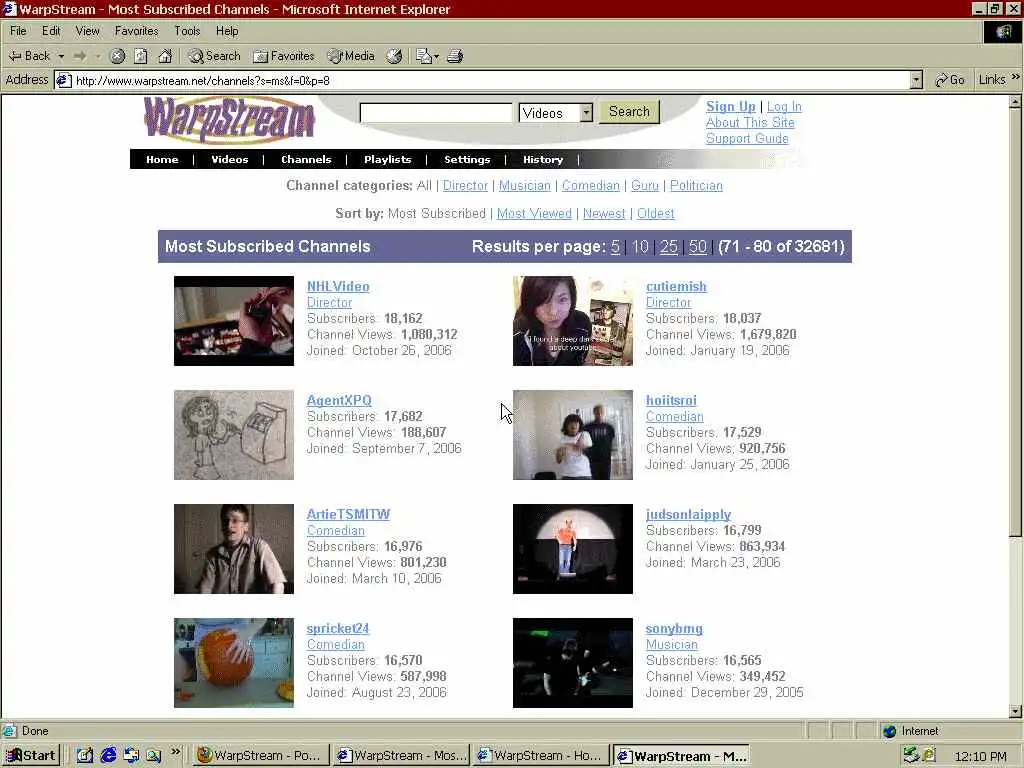Click the History toolbar icon

(x=394, y=56)
